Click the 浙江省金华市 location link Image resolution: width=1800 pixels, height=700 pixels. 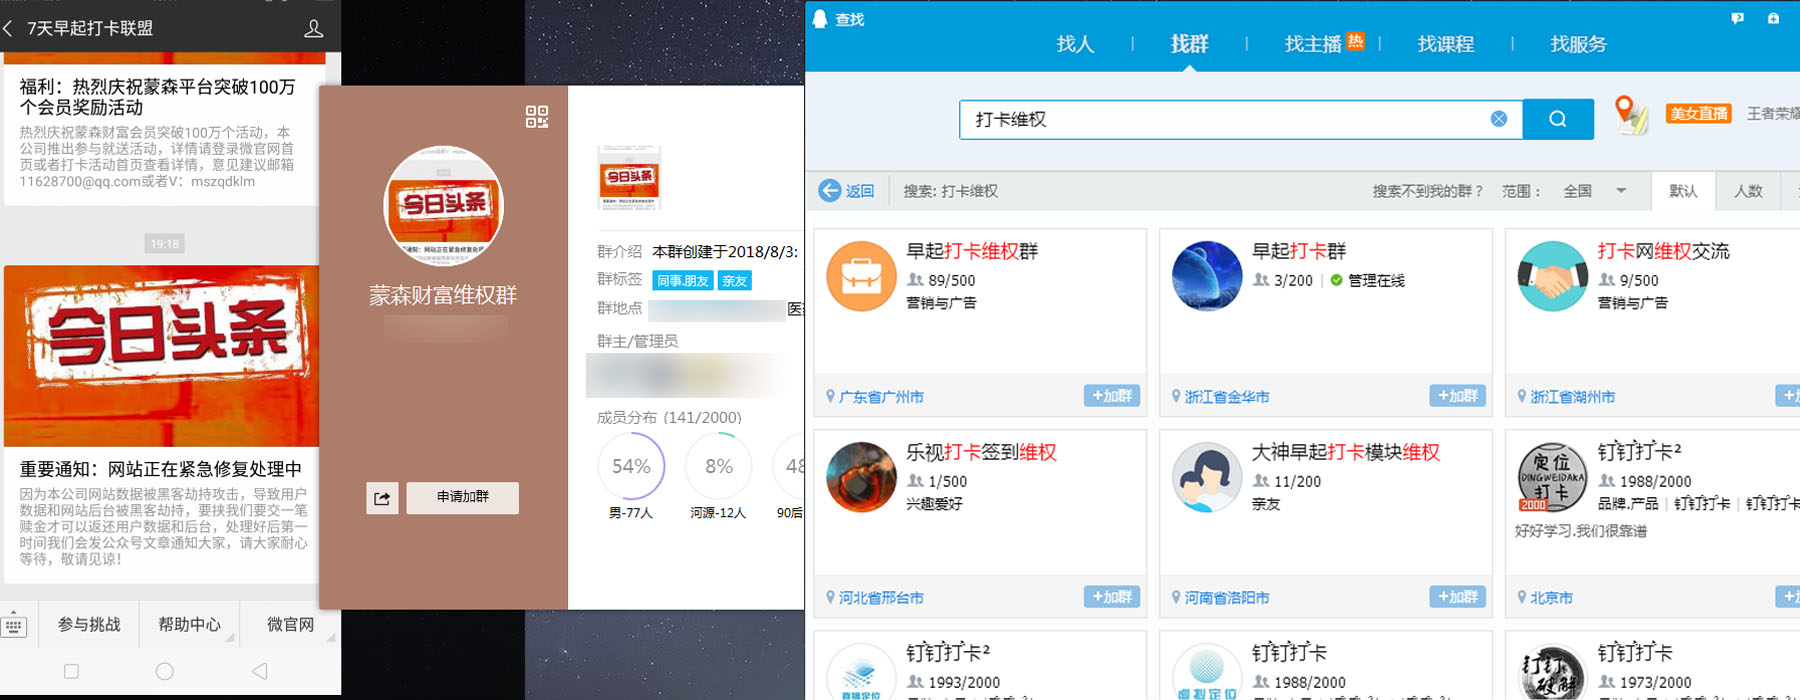pyautogui.click(x=1227, y=397)
